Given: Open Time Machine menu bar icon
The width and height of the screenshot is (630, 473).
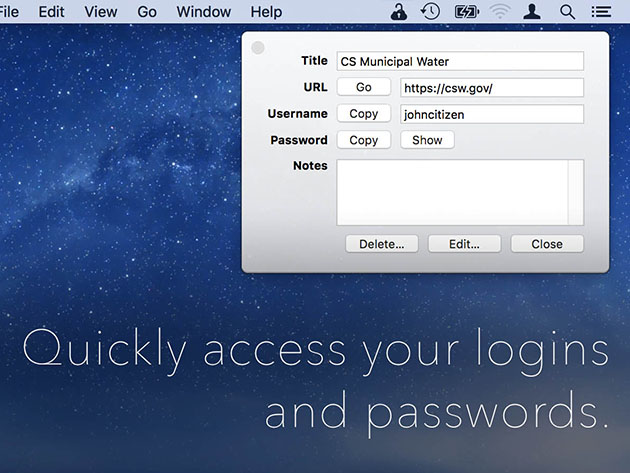Looking at the screenshot, I should 430,12.
